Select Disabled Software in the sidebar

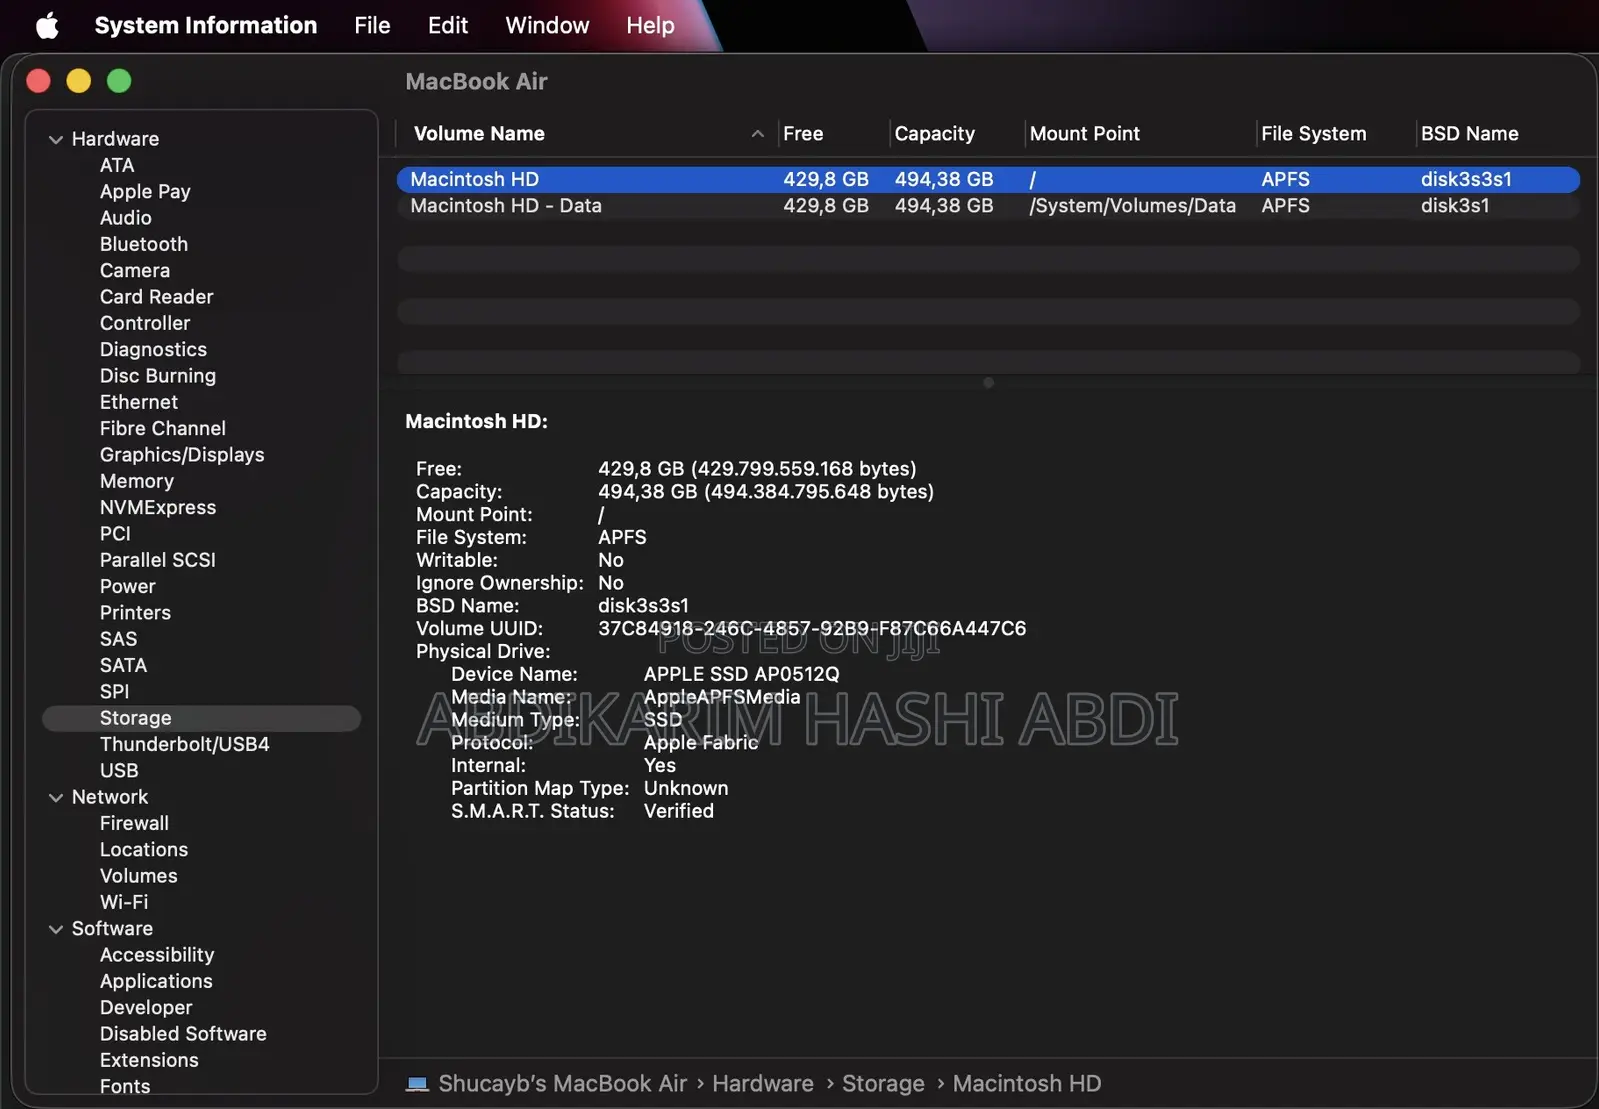pos(183,1034)
